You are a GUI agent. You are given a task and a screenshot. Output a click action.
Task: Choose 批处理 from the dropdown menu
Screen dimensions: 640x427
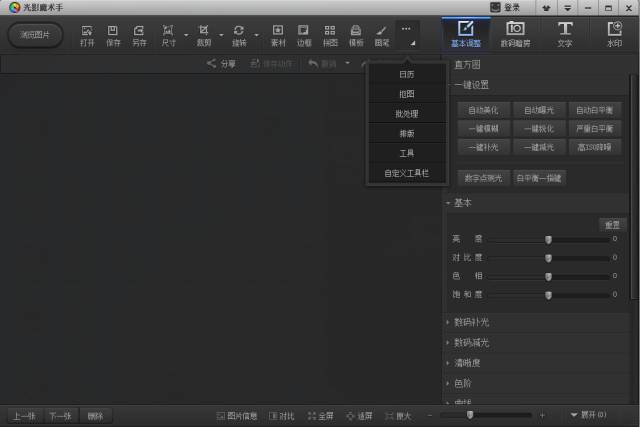click(x=406, y=113)
